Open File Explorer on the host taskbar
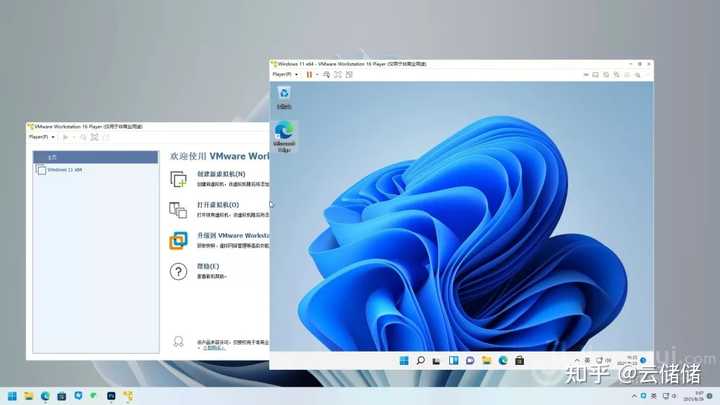 click(x=29, y=396)
